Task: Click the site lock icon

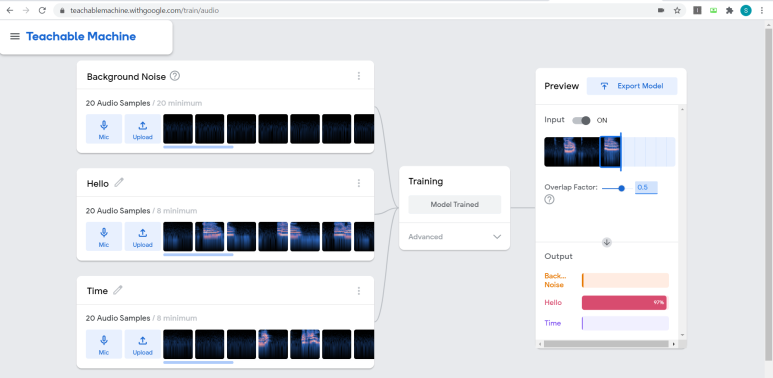Action: (x=62, y=10)
